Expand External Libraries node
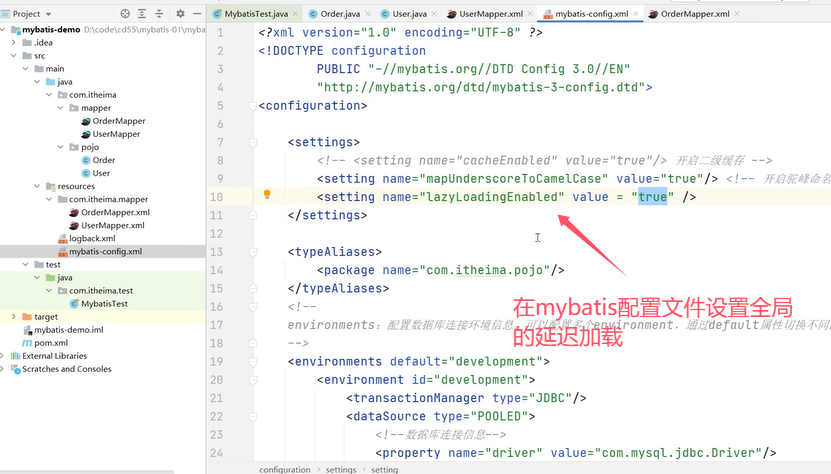 pyautogui.click(x=3, y=356)
